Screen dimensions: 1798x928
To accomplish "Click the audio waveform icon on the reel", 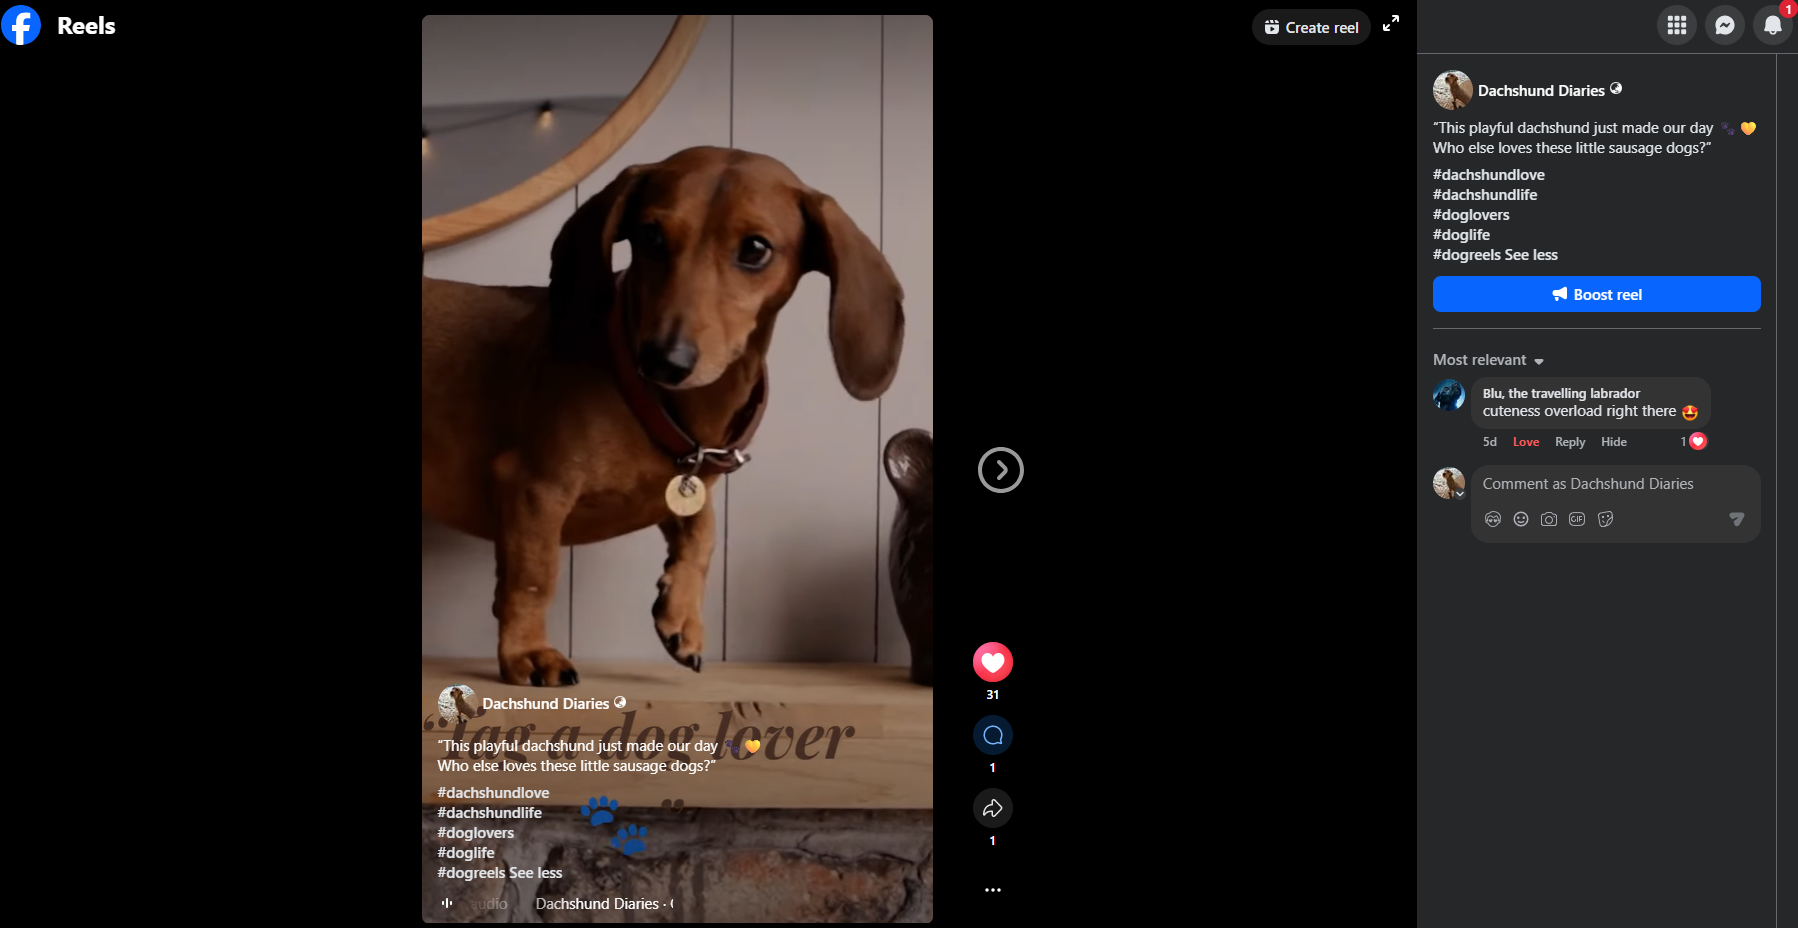I will click(x=447, y=903).
